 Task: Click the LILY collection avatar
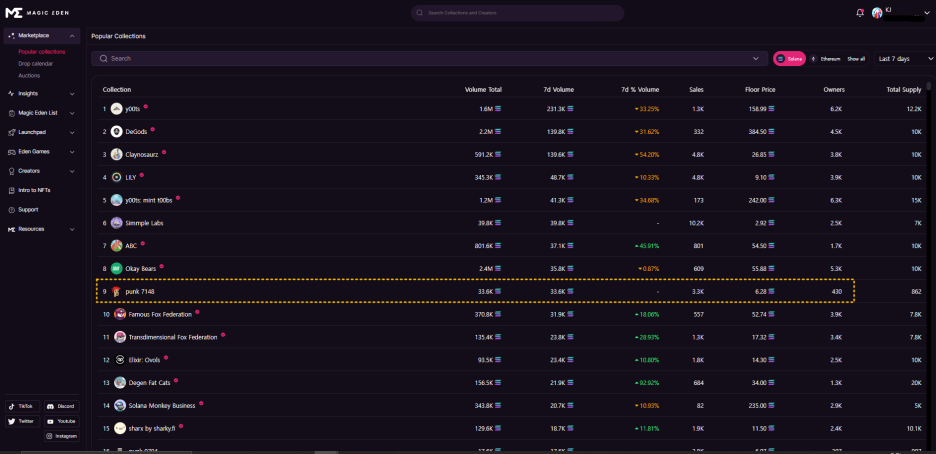116,177
